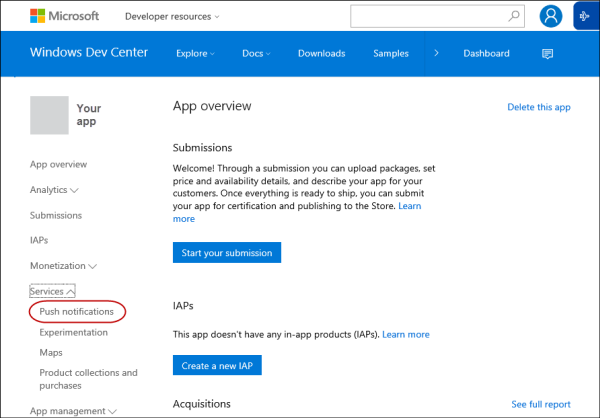
Task: Open the Docs dropdown menu
Action: click(258, 54)
